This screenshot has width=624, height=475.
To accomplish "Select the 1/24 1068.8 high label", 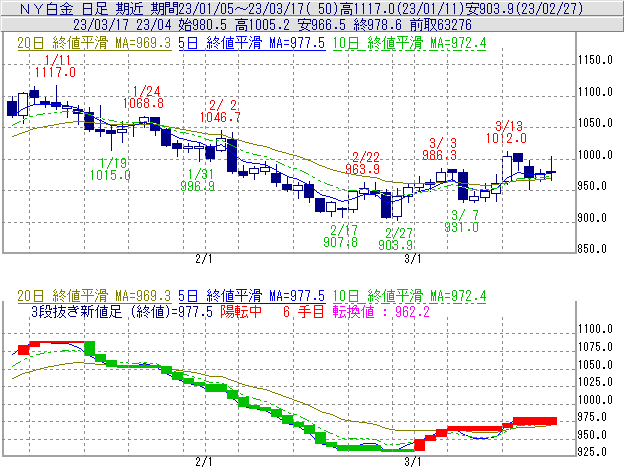I will click(x=144, y=97).
